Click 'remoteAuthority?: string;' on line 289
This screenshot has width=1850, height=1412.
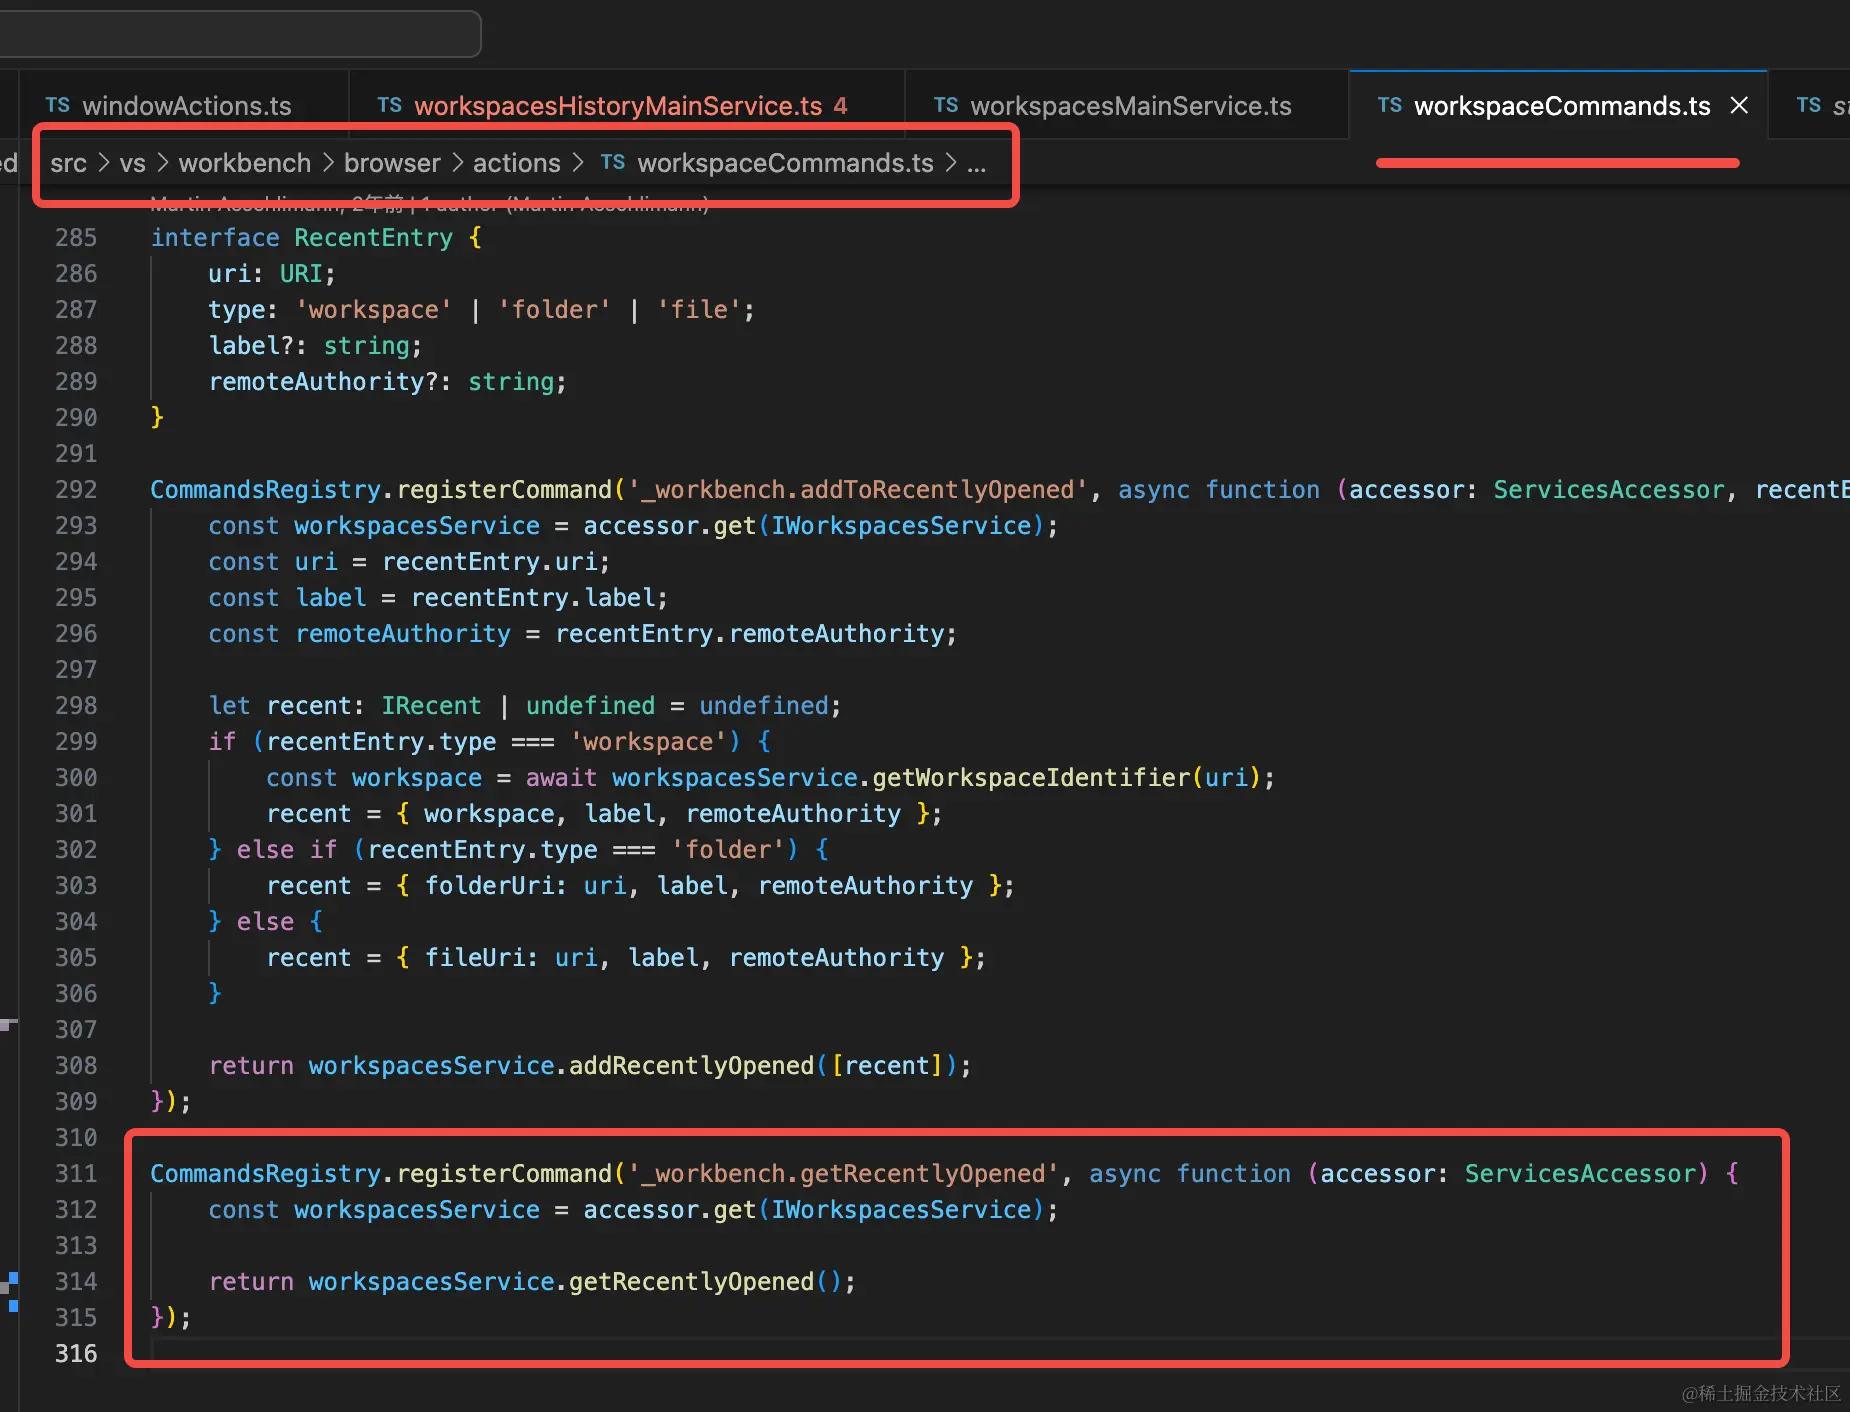[388, 381]
